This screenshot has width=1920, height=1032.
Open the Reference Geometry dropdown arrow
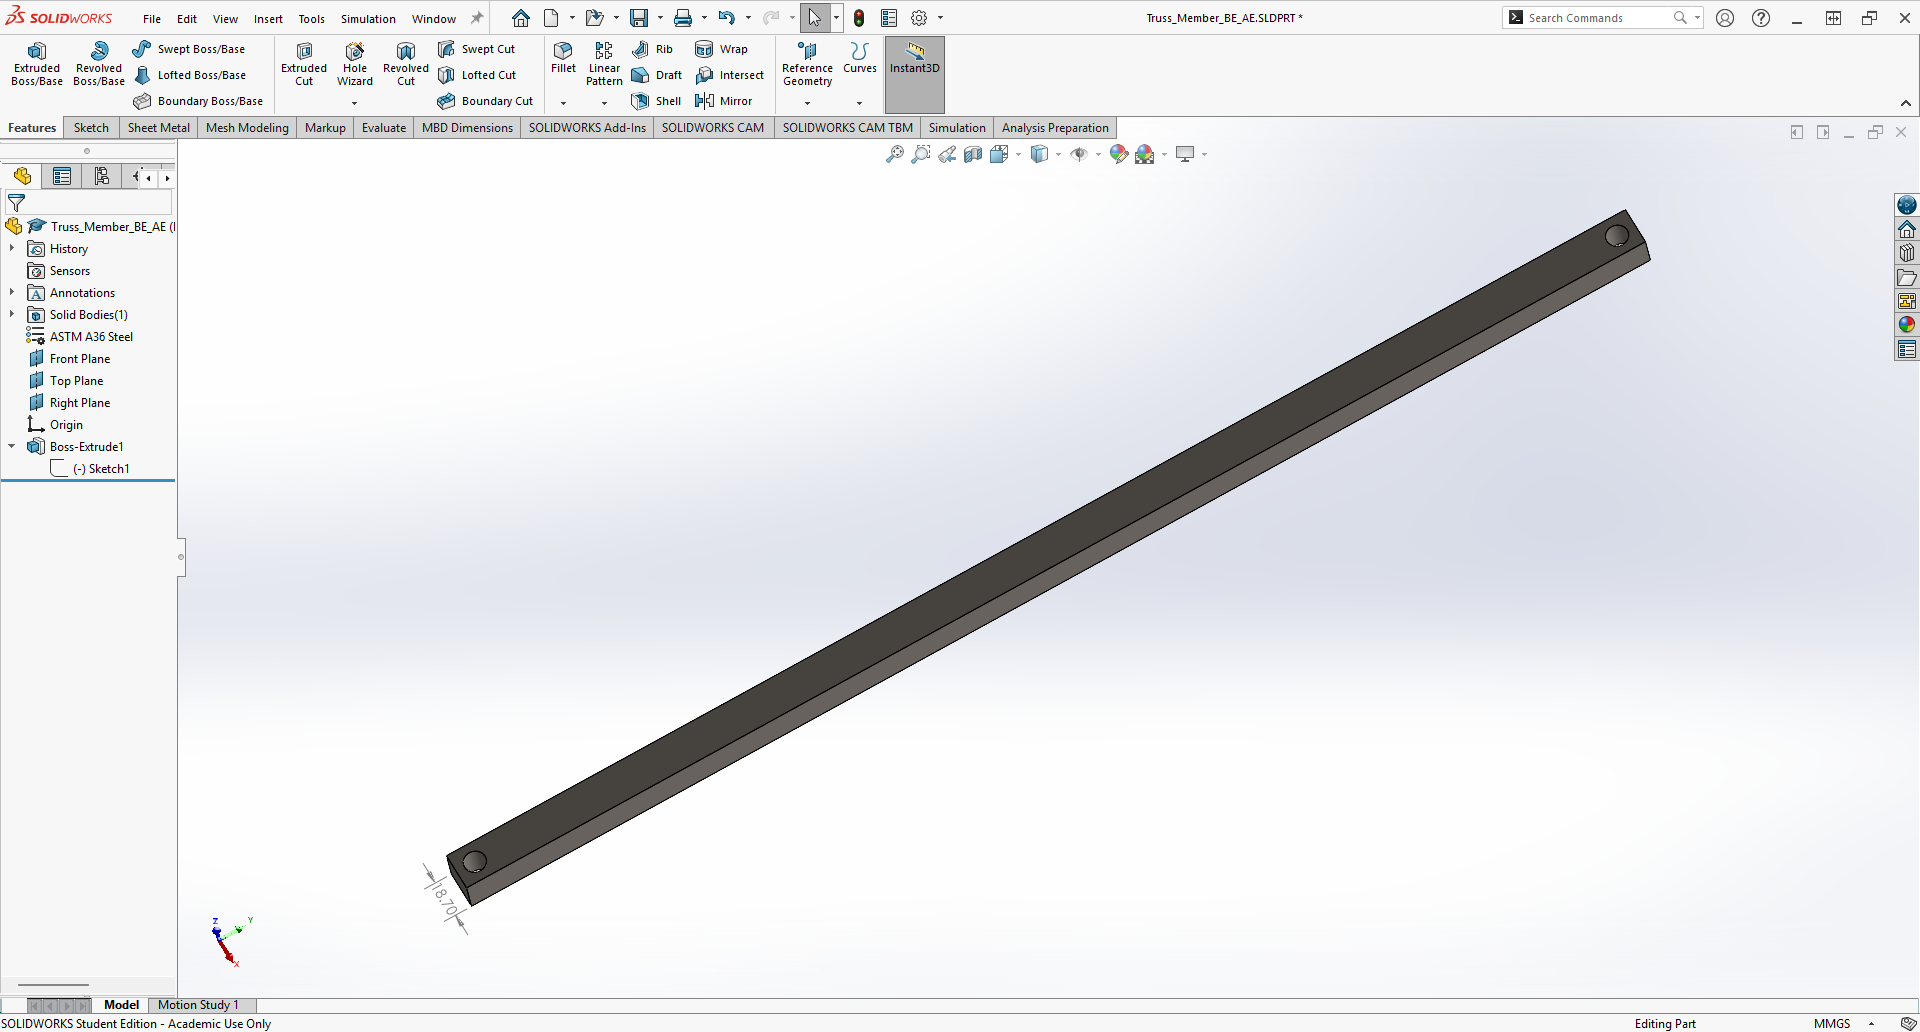coord(807,103)
